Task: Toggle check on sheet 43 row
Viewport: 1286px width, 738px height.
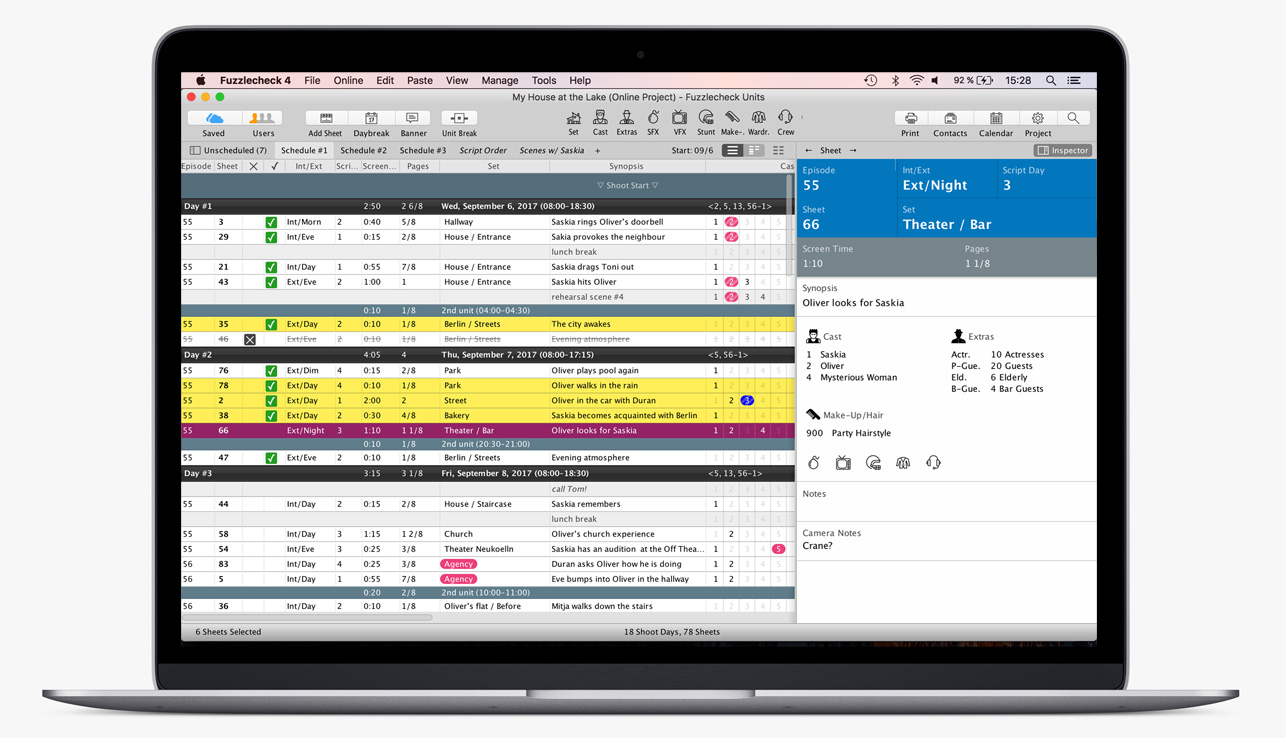Action: tap(271, 282)
